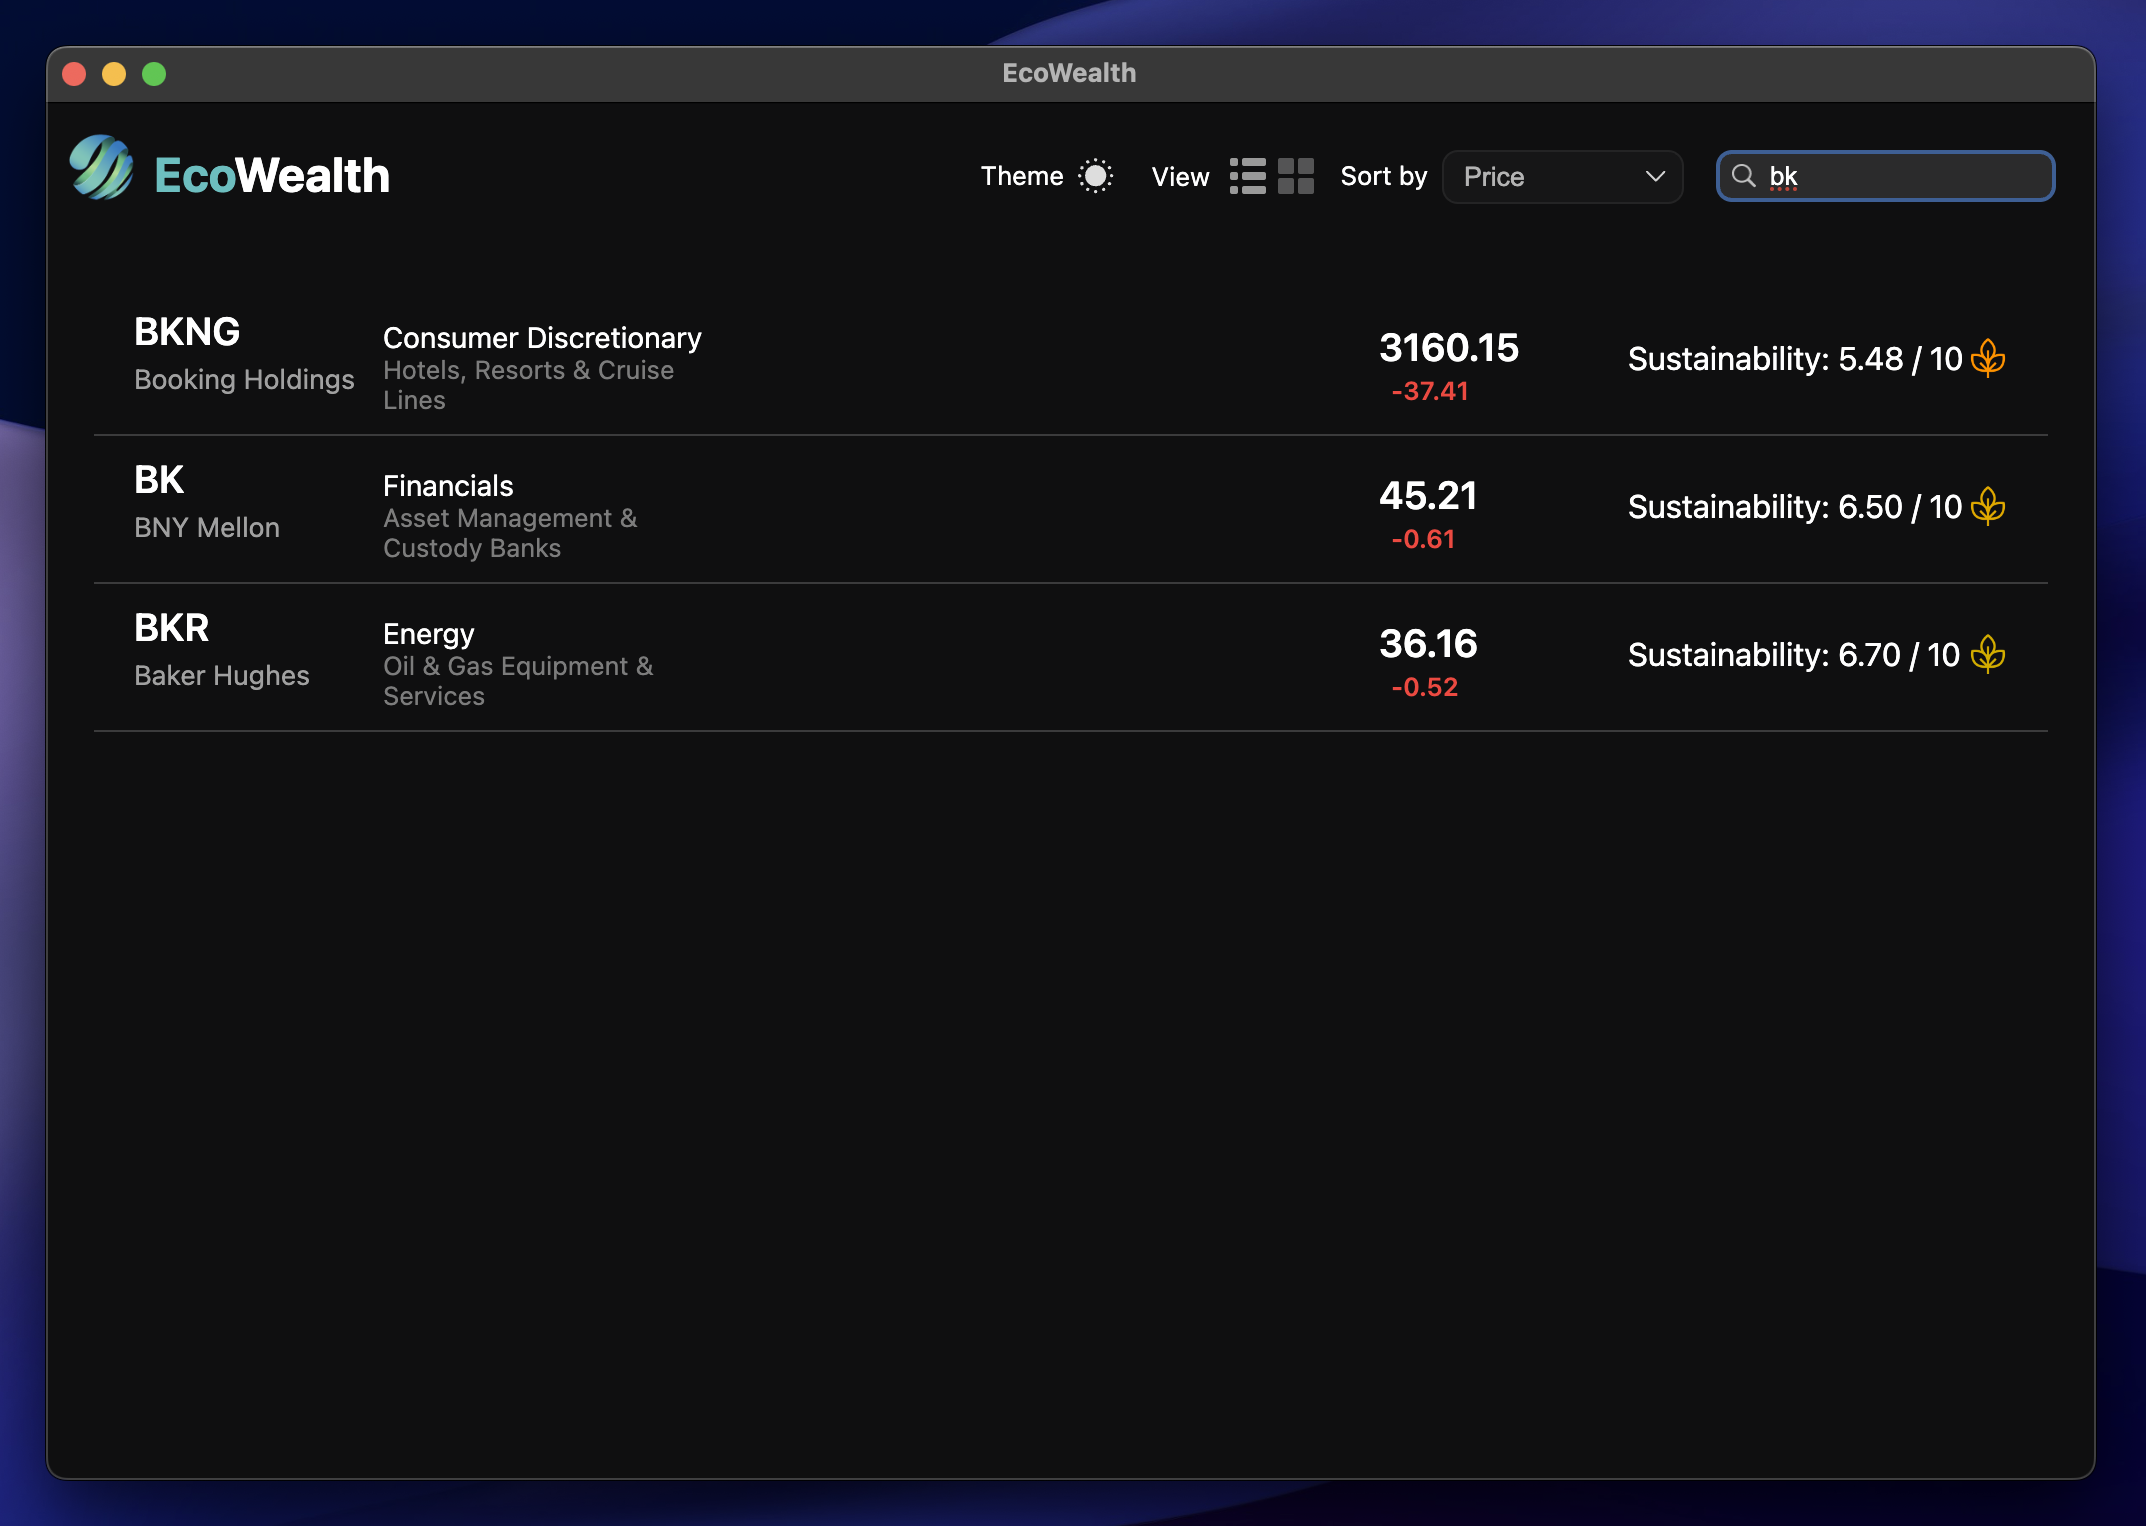Switch to list view icon
2146x1526 pixels.
point(1247,176)
